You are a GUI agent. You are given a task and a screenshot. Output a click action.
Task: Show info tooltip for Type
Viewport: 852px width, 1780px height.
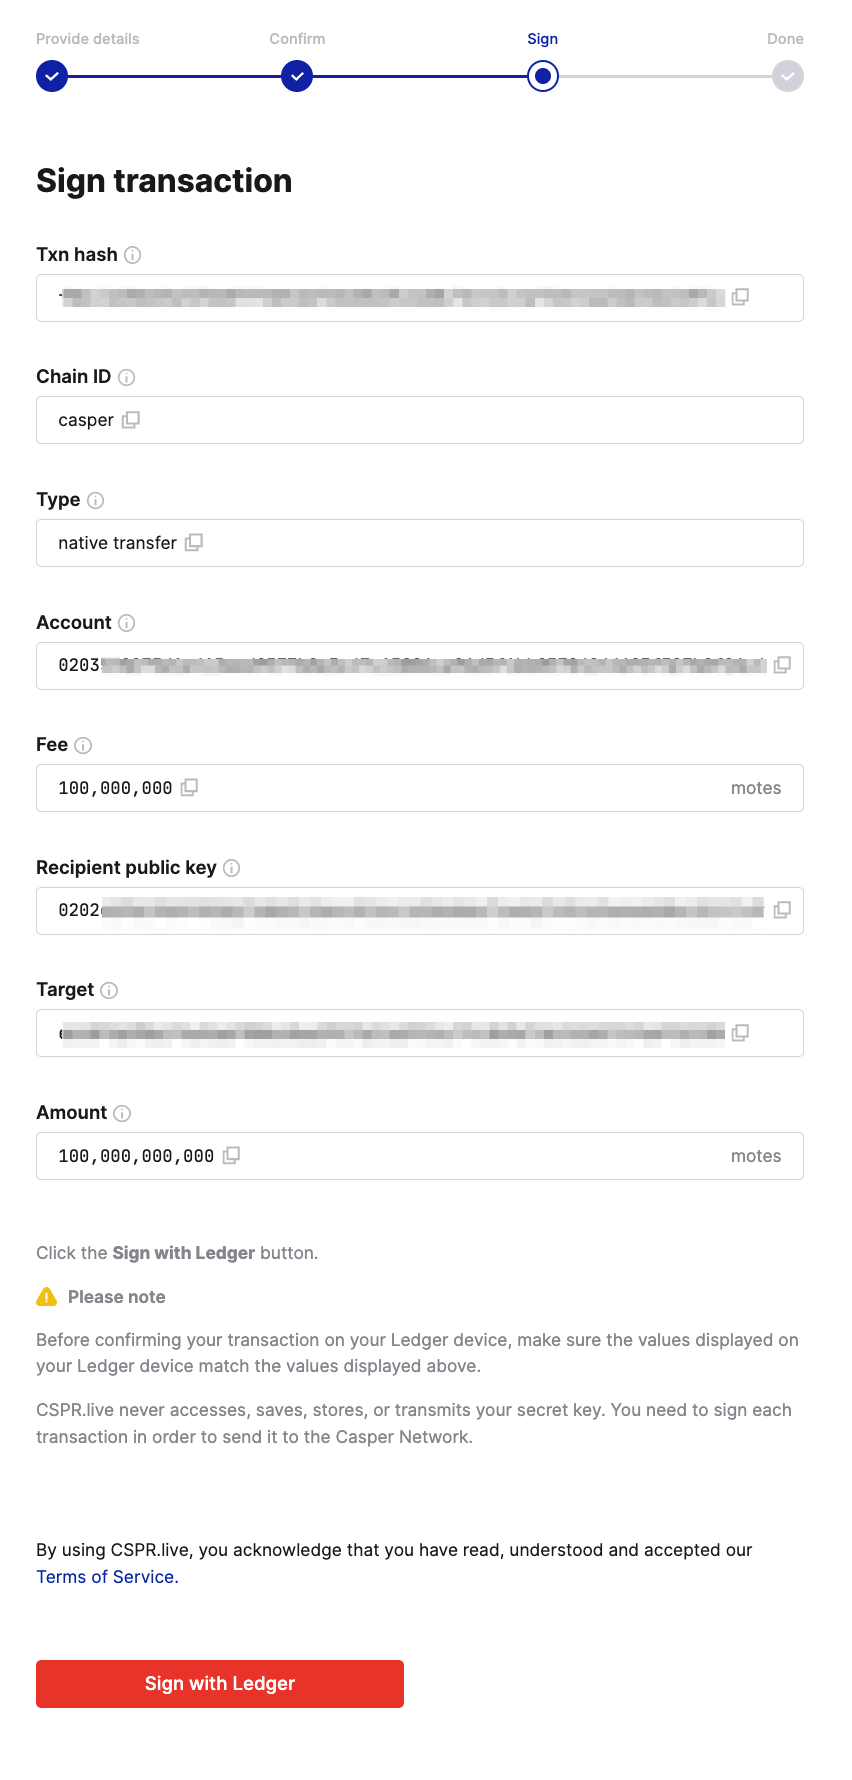96,500
